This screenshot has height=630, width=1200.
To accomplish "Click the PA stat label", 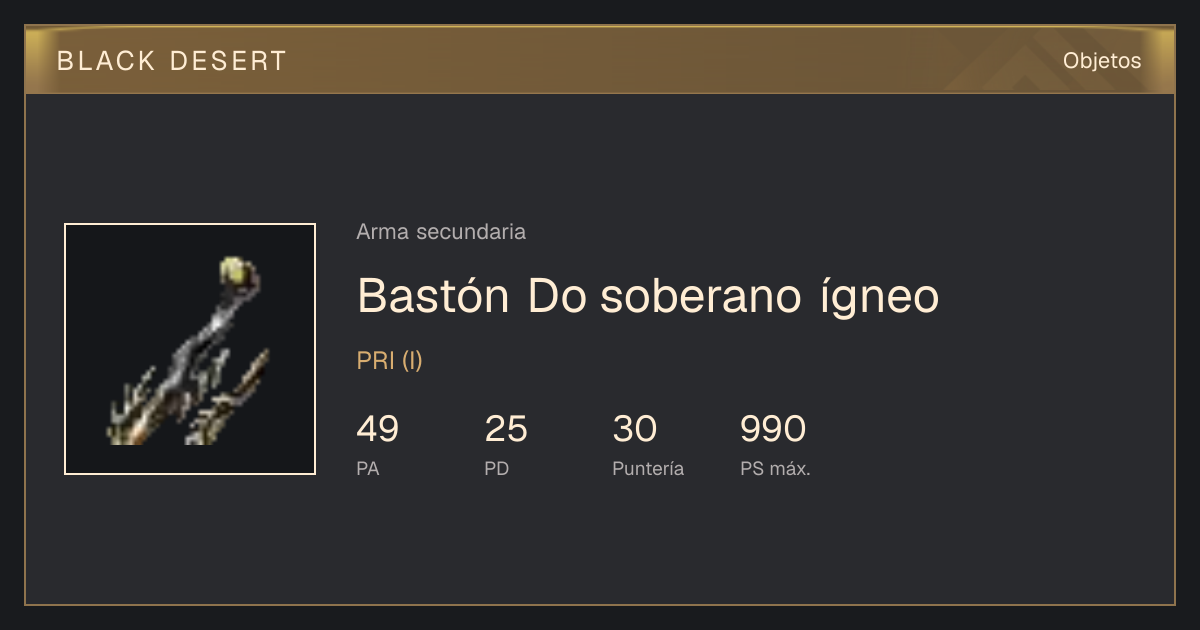I will point(368,469).
